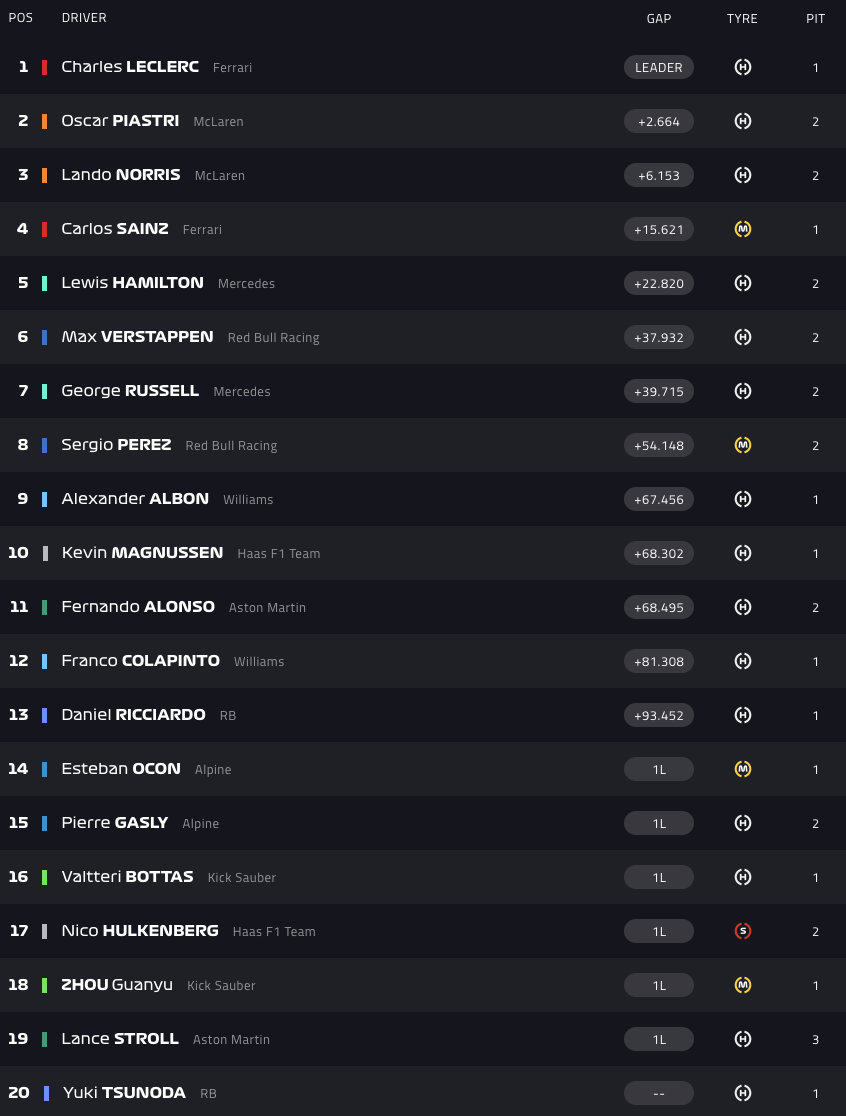Click McLaren orange color bar beside Piastri
Image resolution: width=846 pixels, height=1116 pixels.
coord(44,121)
